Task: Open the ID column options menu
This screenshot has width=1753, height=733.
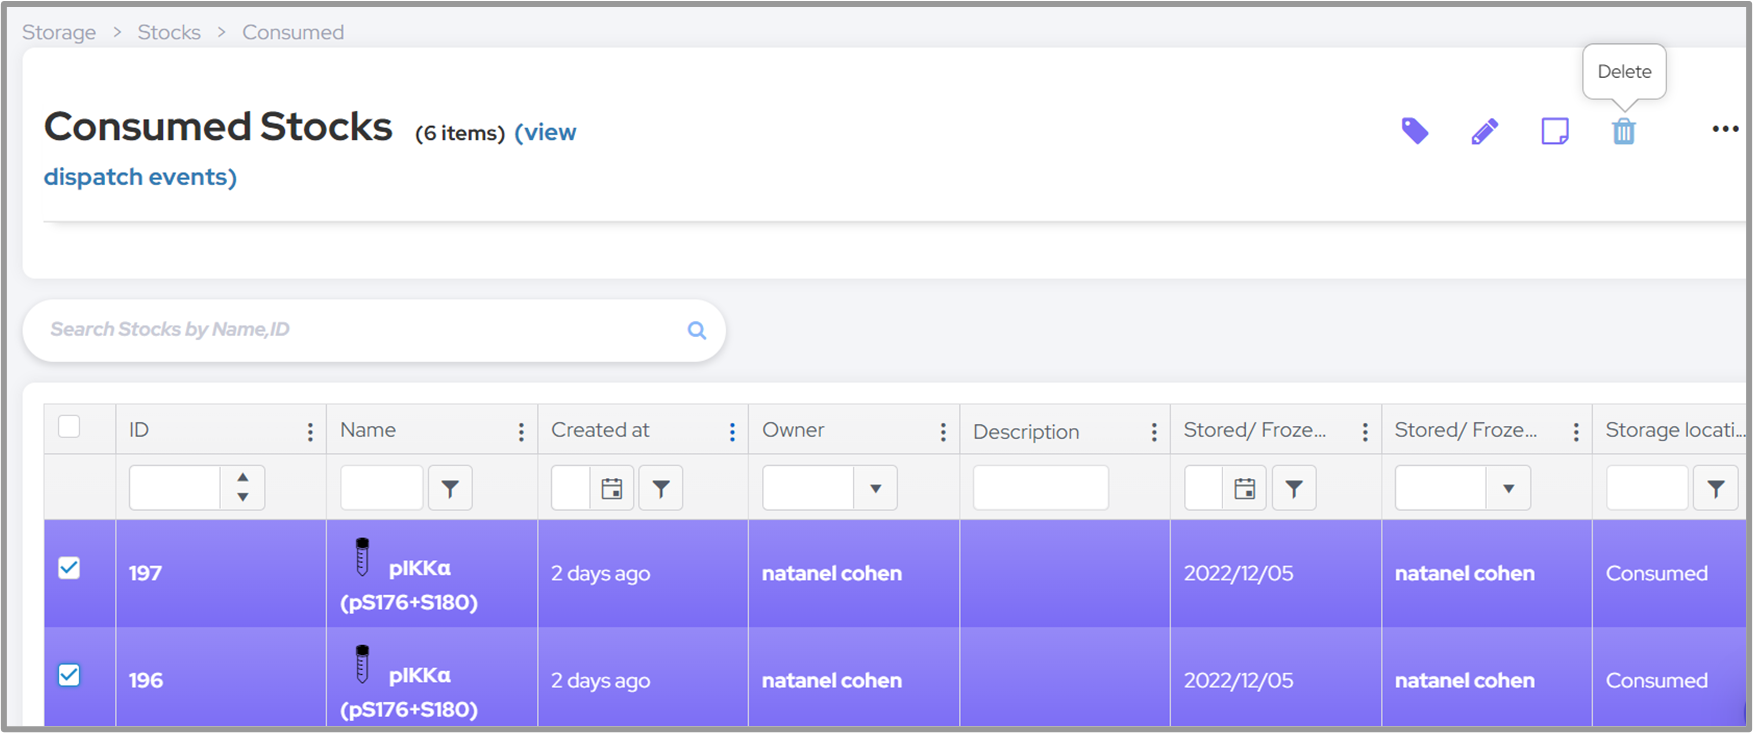Action: 310,431
